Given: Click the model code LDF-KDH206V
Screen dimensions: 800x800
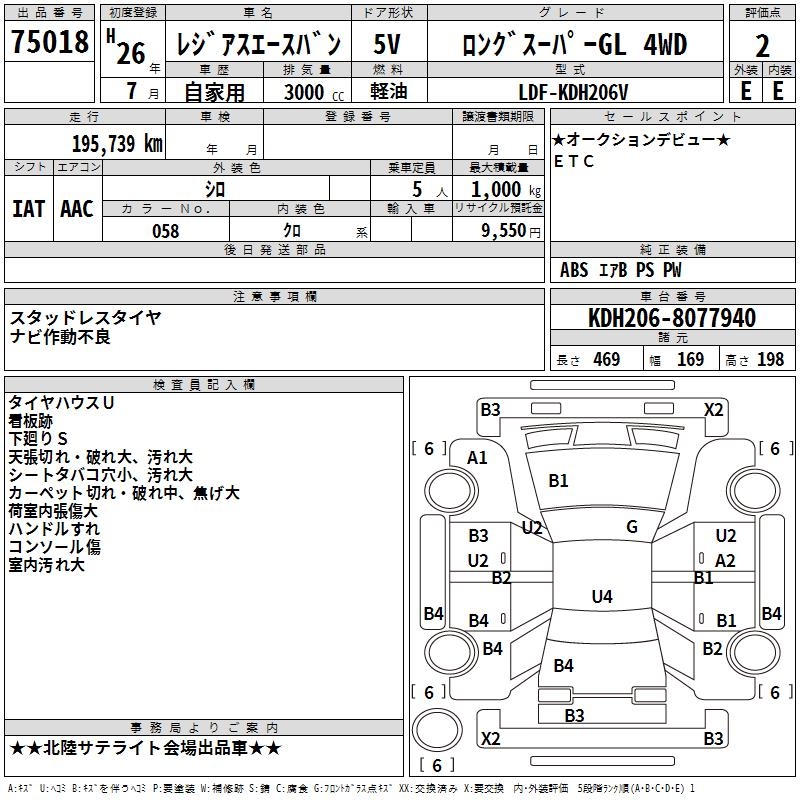Looking at the screenshot, I should point(580,92).
